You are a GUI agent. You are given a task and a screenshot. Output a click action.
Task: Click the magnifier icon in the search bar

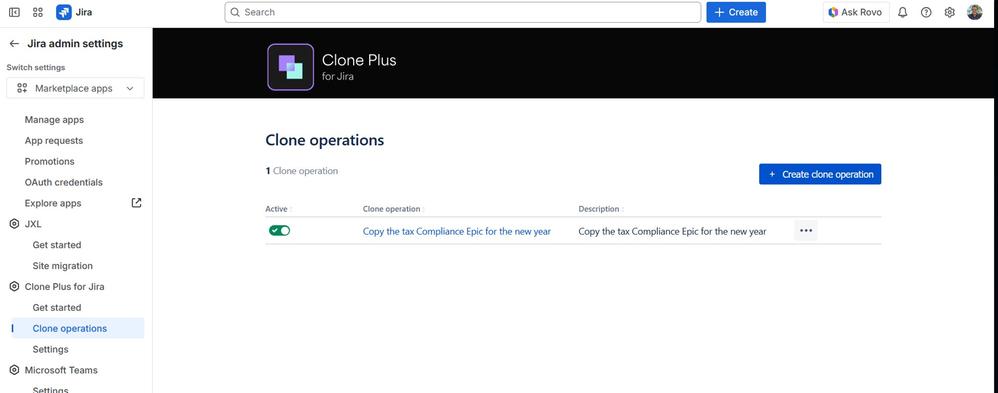pos(235,12)
